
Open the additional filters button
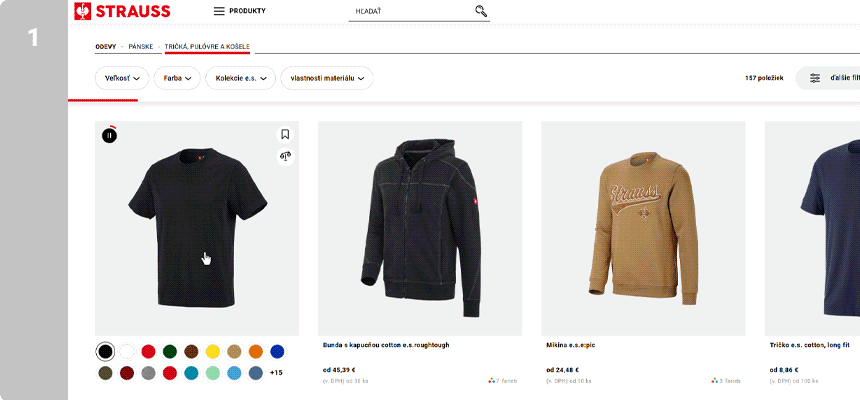(x=828, y=78)
